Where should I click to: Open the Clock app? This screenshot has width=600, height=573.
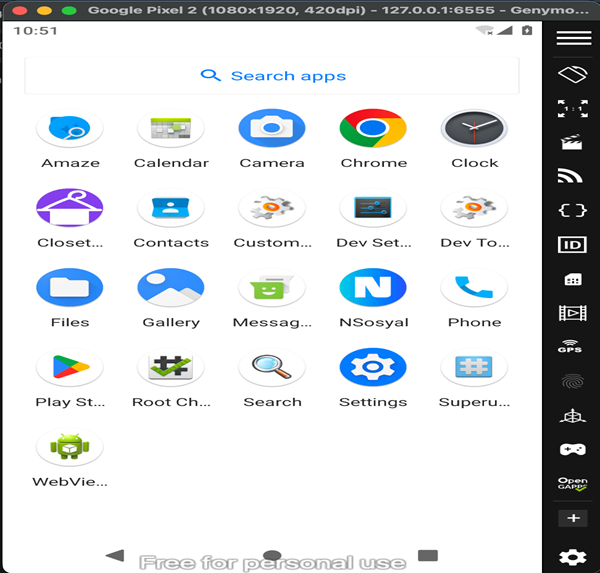tap(474, 128)
